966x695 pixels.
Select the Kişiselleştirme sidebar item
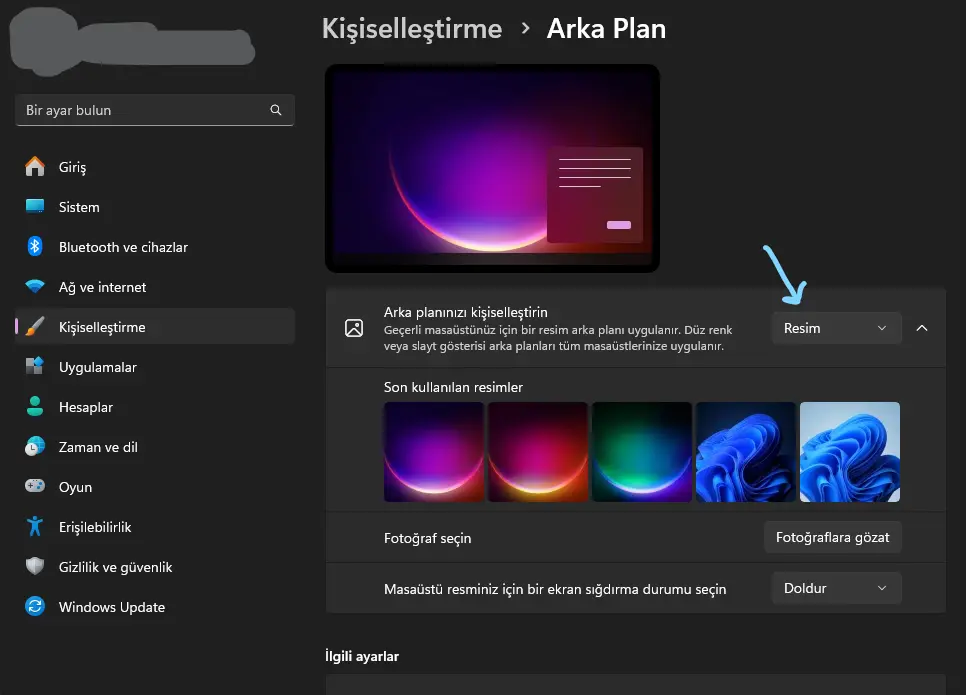click(155, 327)
